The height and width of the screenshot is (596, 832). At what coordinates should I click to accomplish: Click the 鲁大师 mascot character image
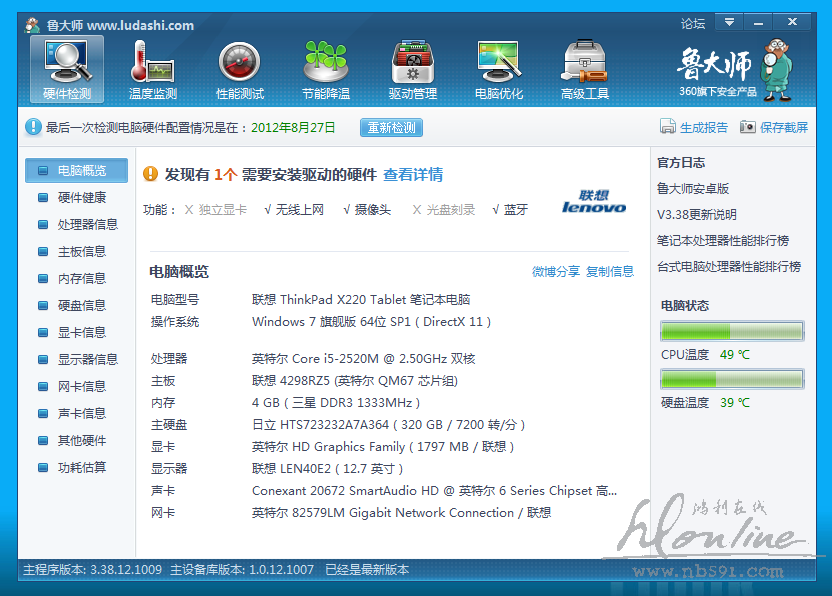pyautogui.click(x=777, y=70)
